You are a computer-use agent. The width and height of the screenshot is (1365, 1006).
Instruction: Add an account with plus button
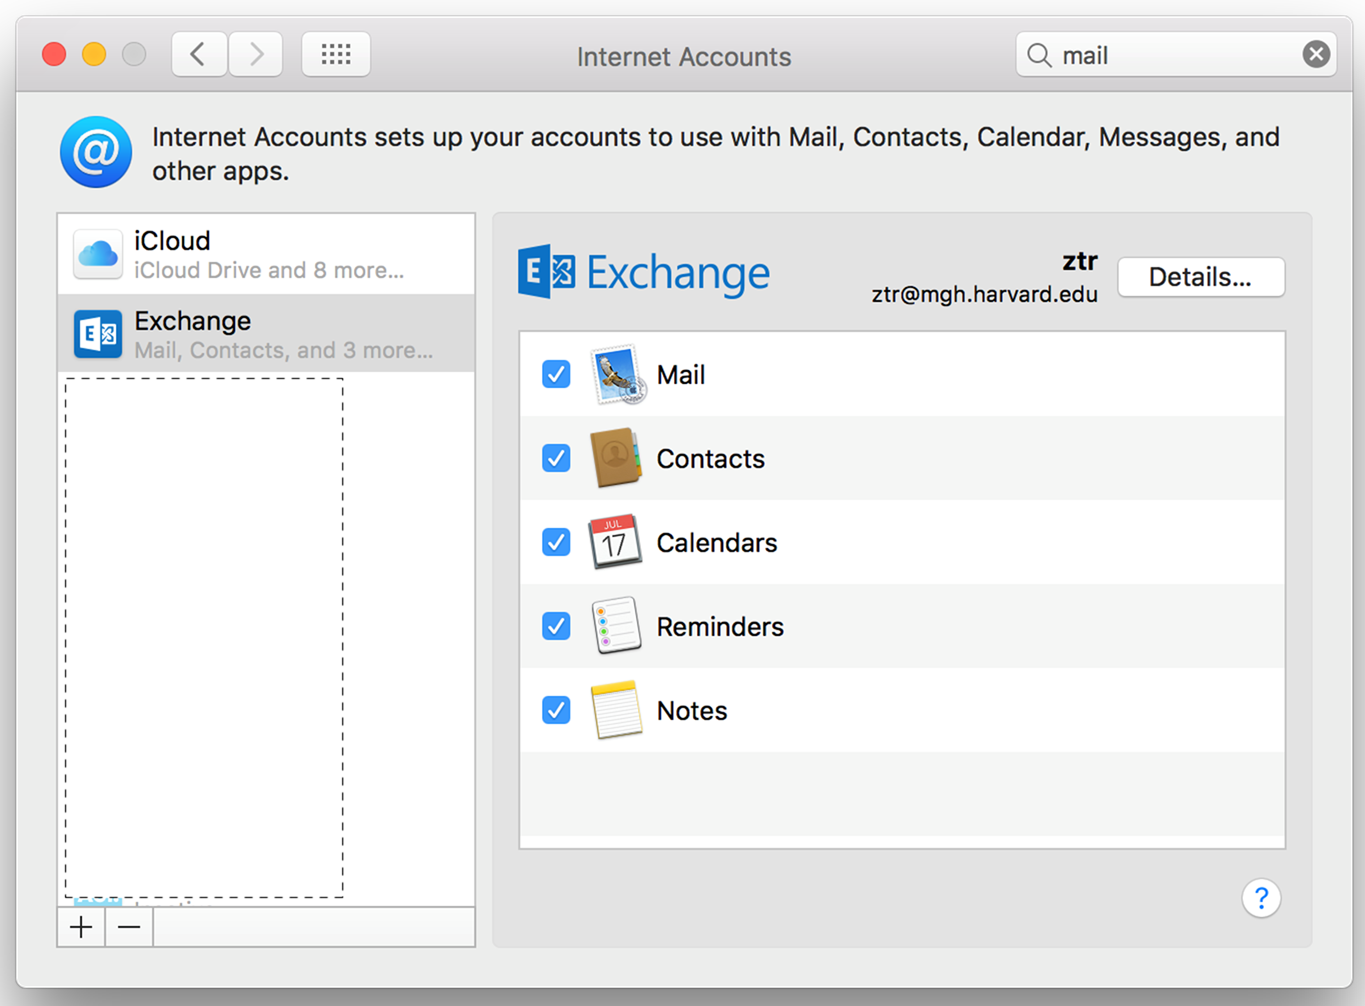[81, 927]
